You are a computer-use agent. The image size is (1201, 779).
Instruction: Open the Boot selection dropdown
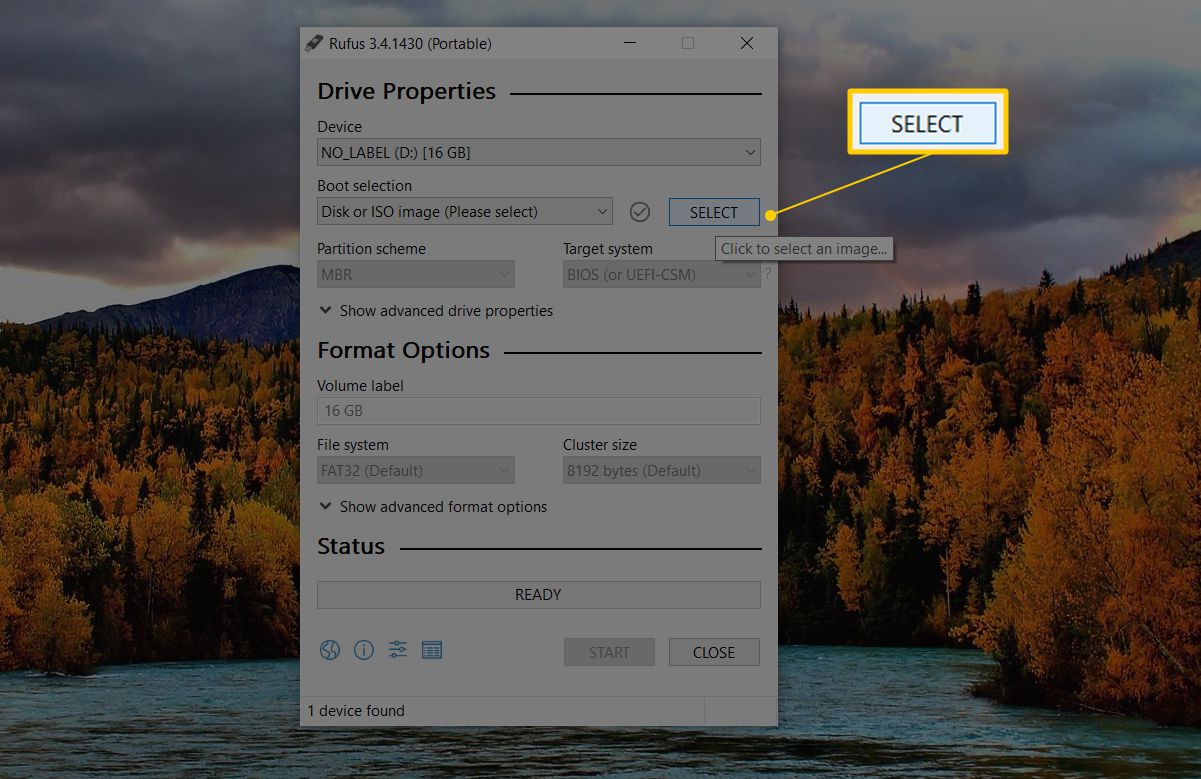tap(464, 212)
